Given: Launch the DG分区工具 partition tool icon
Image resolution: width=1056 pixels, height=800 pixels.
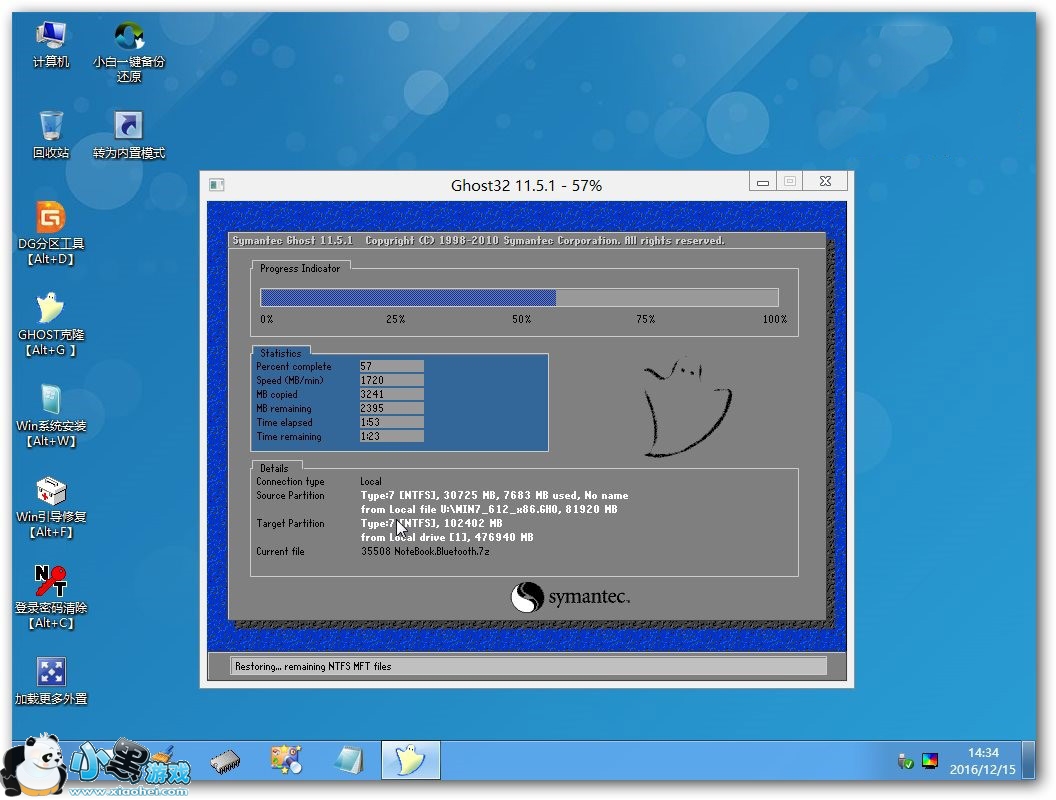Looking at the screenshot, I should point(51,218).
